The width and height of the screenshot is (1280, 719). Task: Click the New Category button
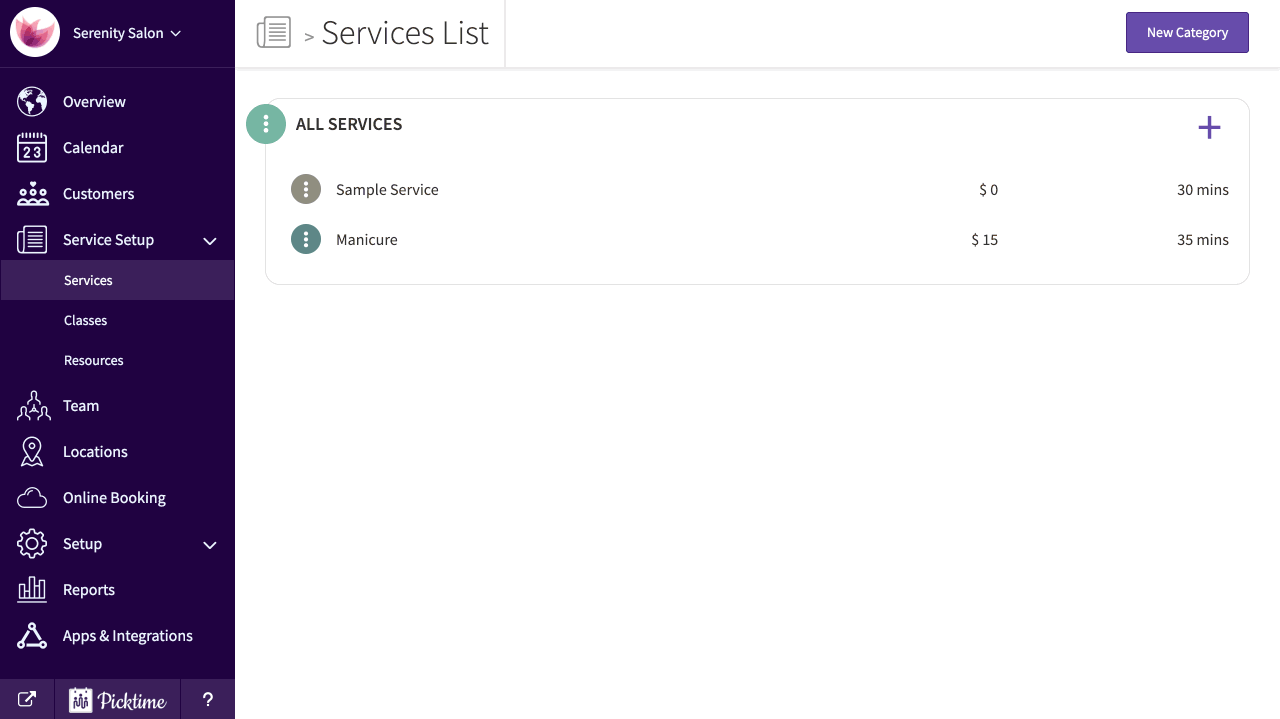pos(1187,33)
